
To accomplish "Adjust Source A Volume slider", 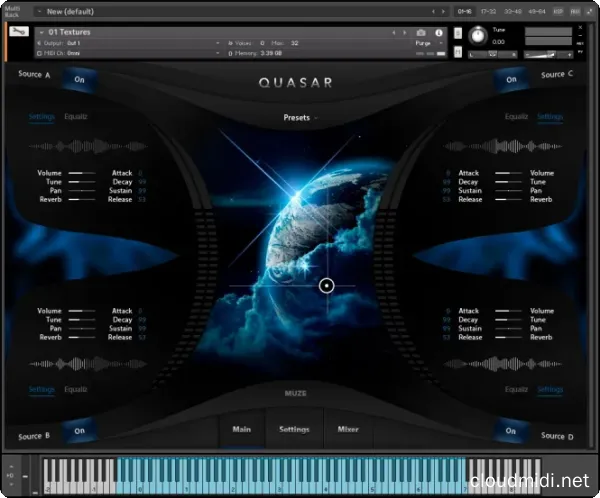I will point(82,173).
